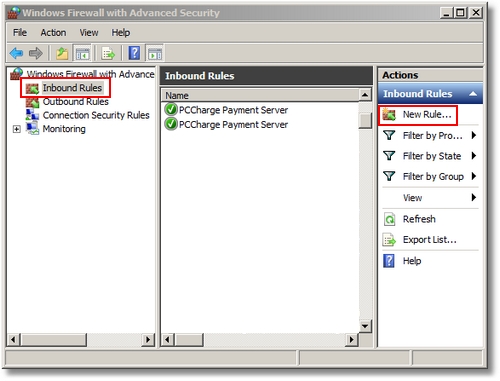
Task: Click the View action label in Actions
Action: [412, 197]
